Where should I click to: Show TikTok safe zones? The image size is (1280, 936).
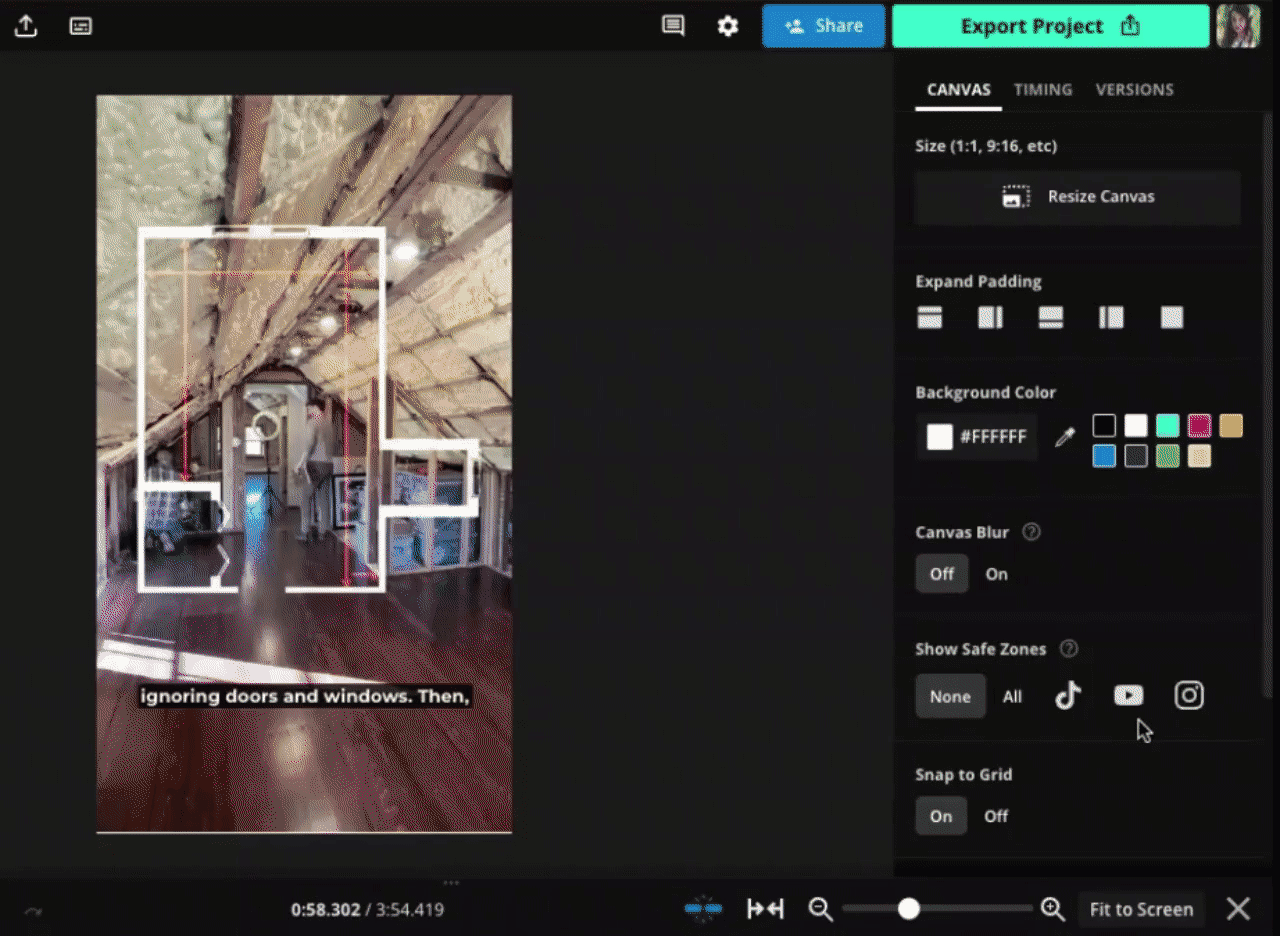pyautogui.click(x=1068, y=696)
